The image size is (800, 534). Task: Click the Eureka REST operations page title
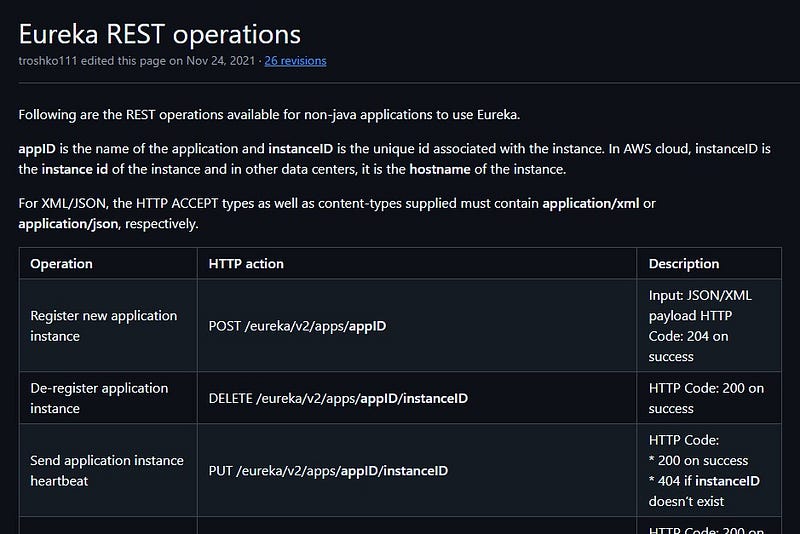(x=160, y=33)
